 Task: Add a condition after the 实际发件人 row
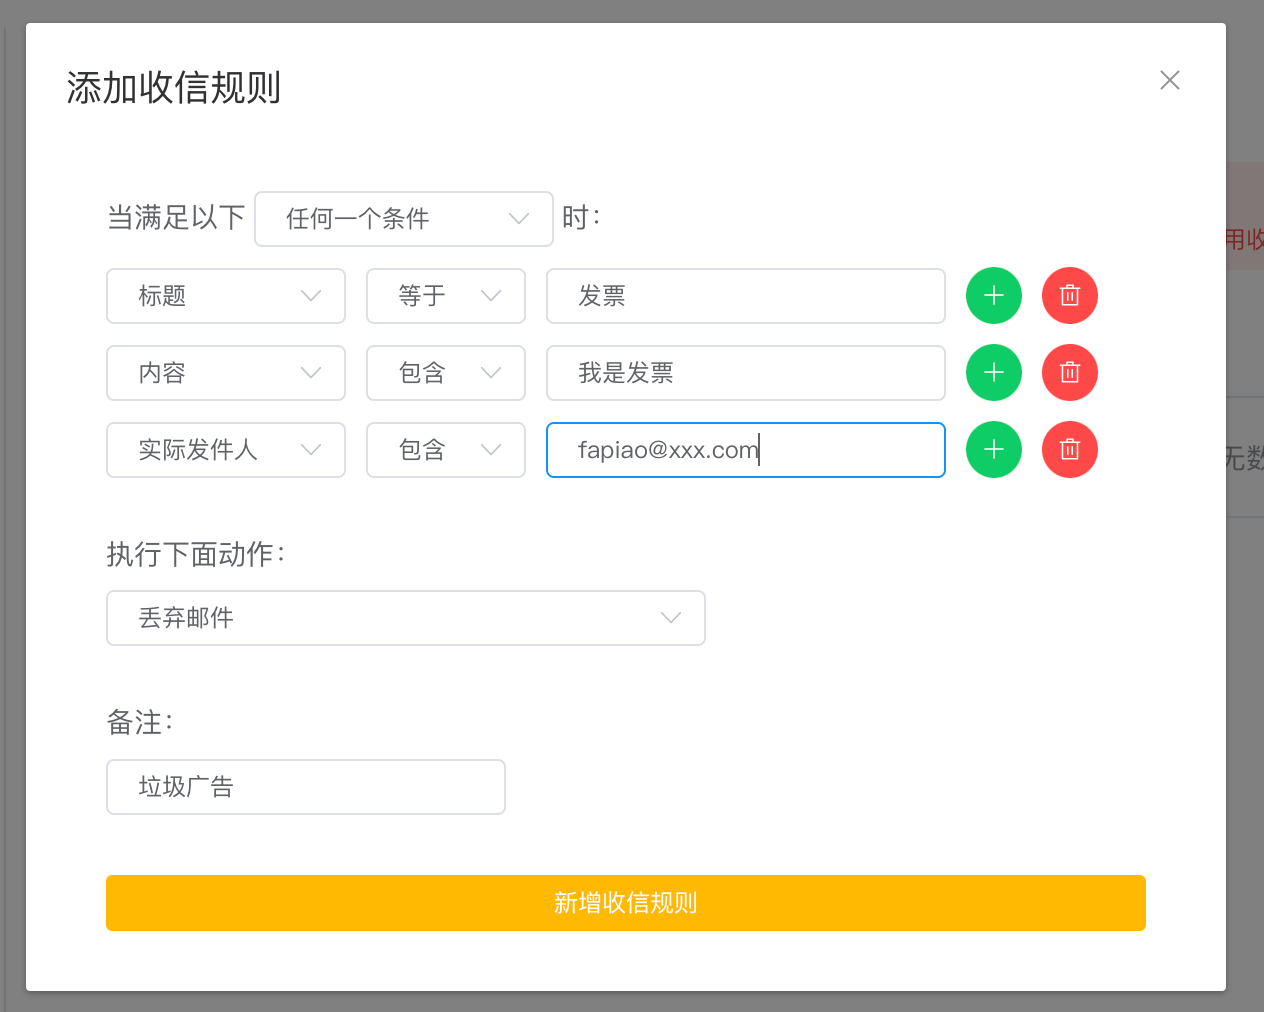pyautogui.click(x=994, y=450)
